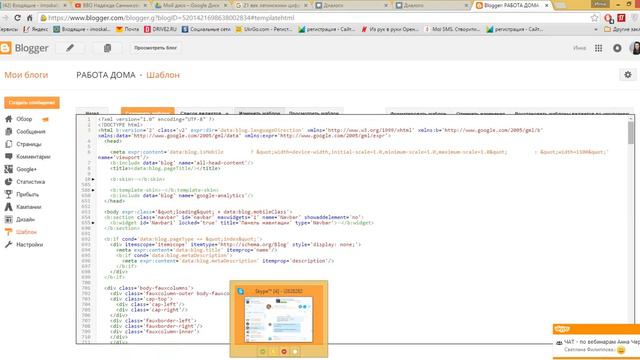
Task: Click the red extension icon in browser toolbar
Action: pos(621,18)
